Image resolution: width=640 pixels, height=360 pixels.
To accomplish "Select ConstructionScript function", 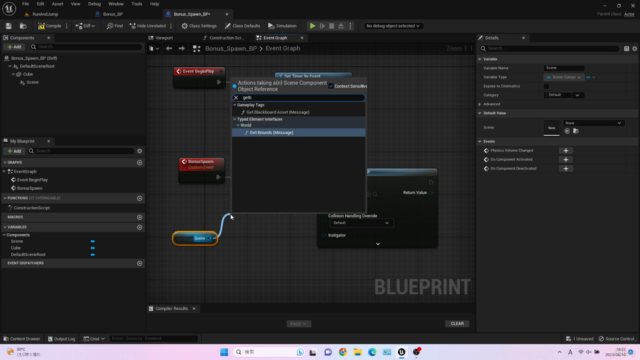I will click(31, 208).
